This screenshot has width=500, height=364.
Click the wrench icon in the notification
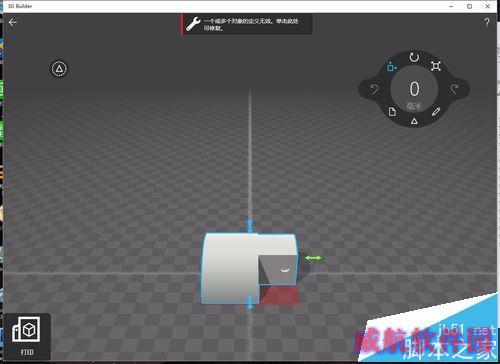[x=193, y=24]
